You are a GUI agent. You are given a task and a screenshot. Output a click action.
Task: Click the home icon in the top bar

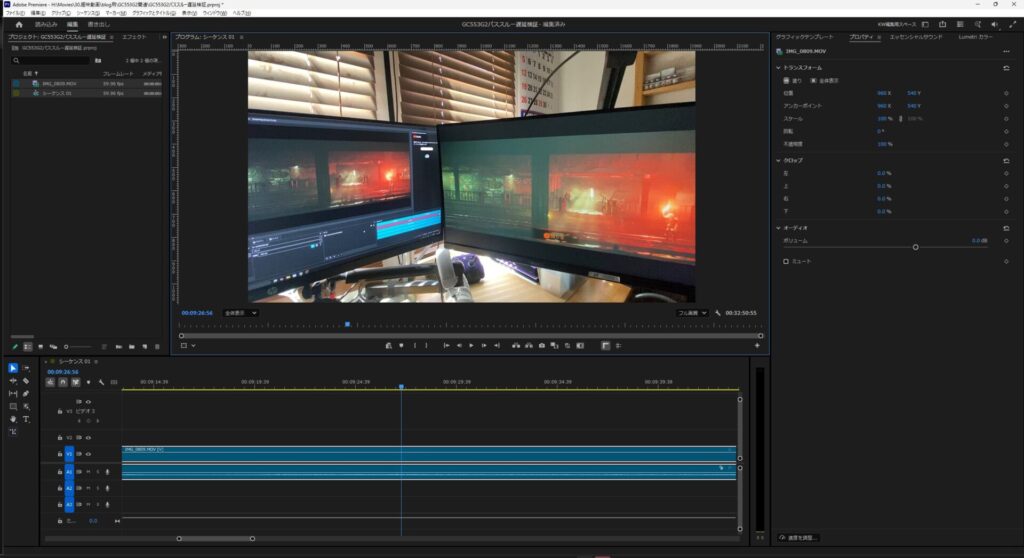18,24
